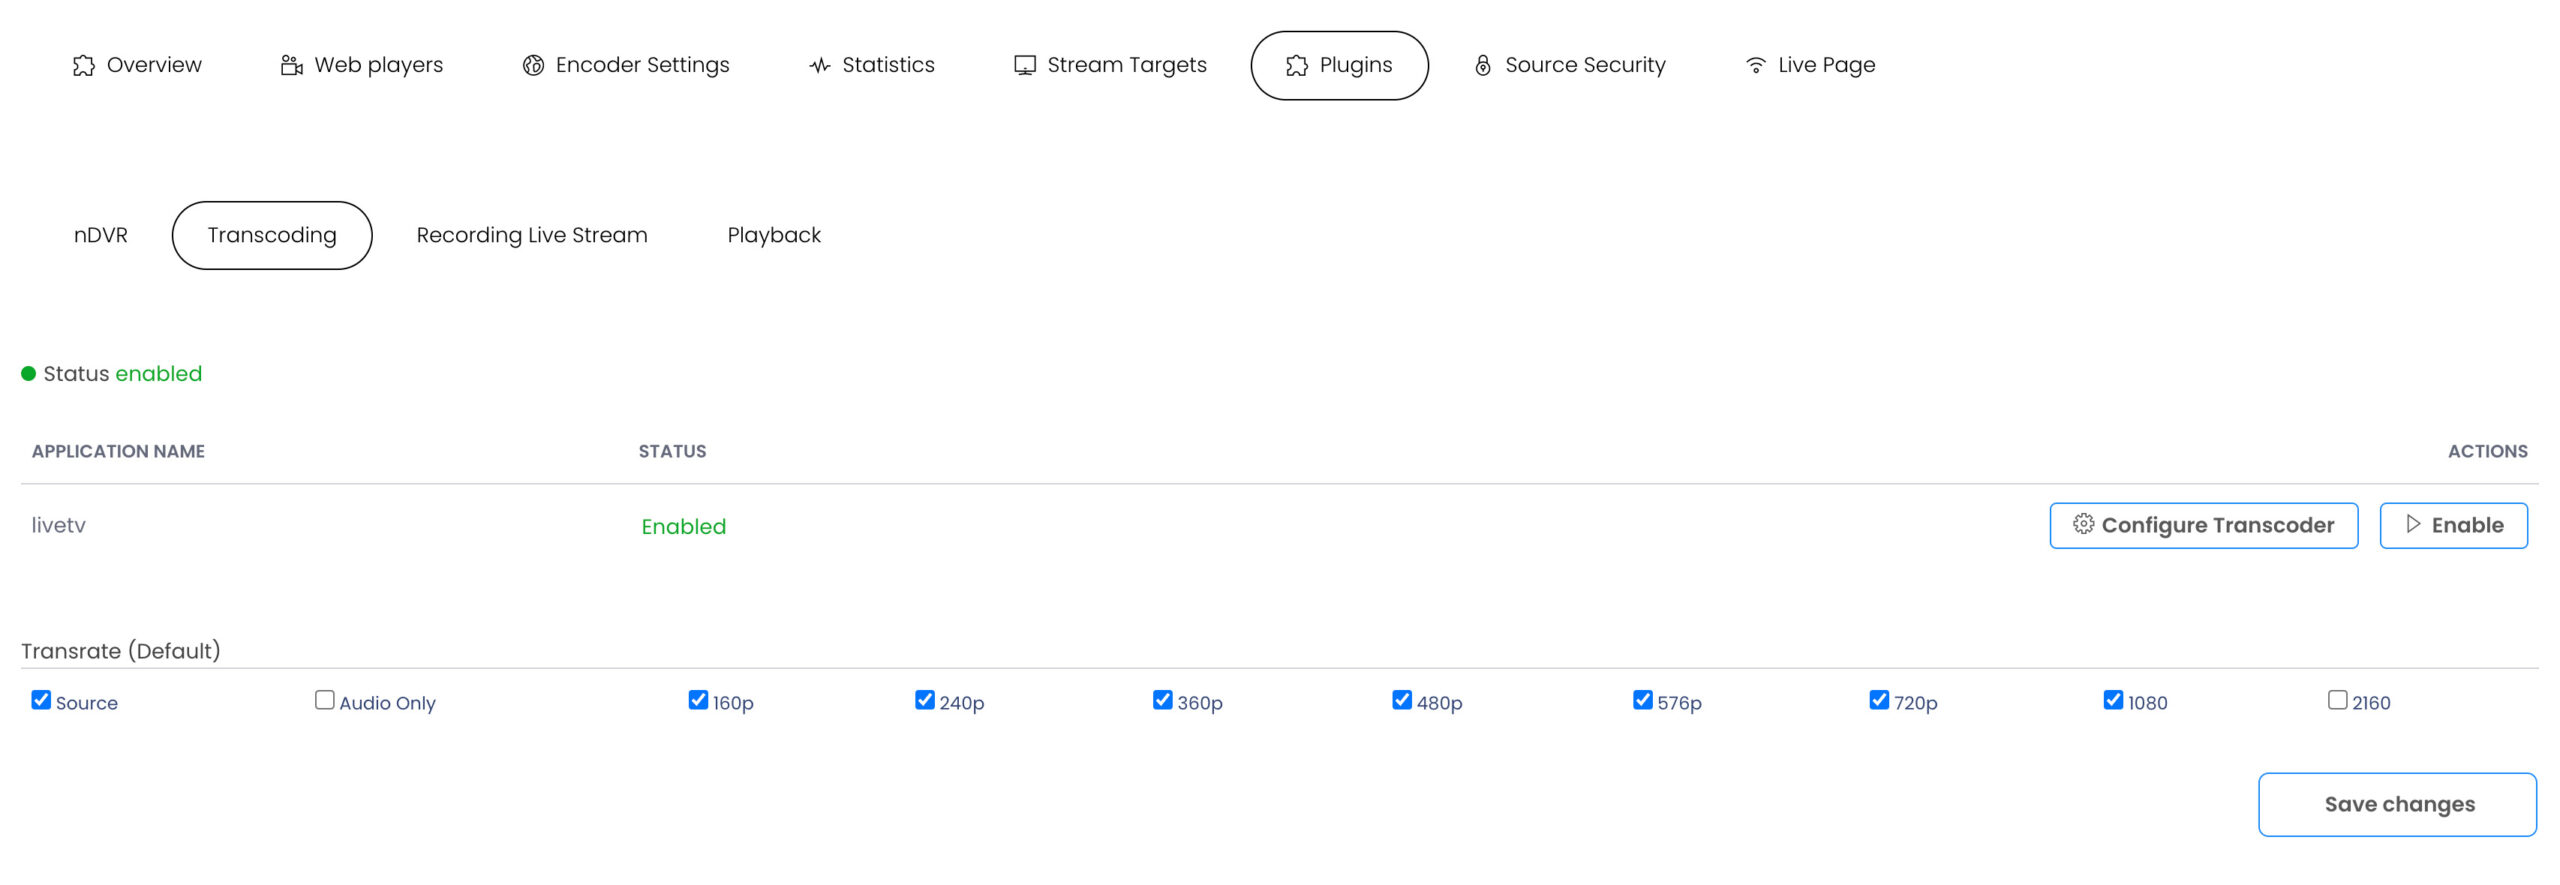This screenshot has width=2560, height=885.
Task: Open the Recording Live Stream tab
Action: (x=532, y=235)
